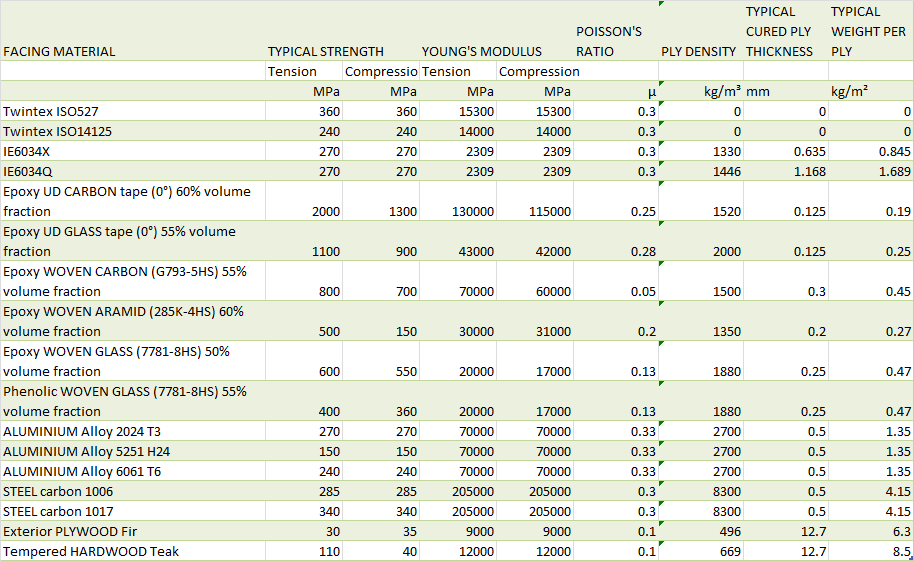Select the TYPICAL CURED PLY THICKNESS header
This screenshot has width=914, height=561.
coord(786,31)
